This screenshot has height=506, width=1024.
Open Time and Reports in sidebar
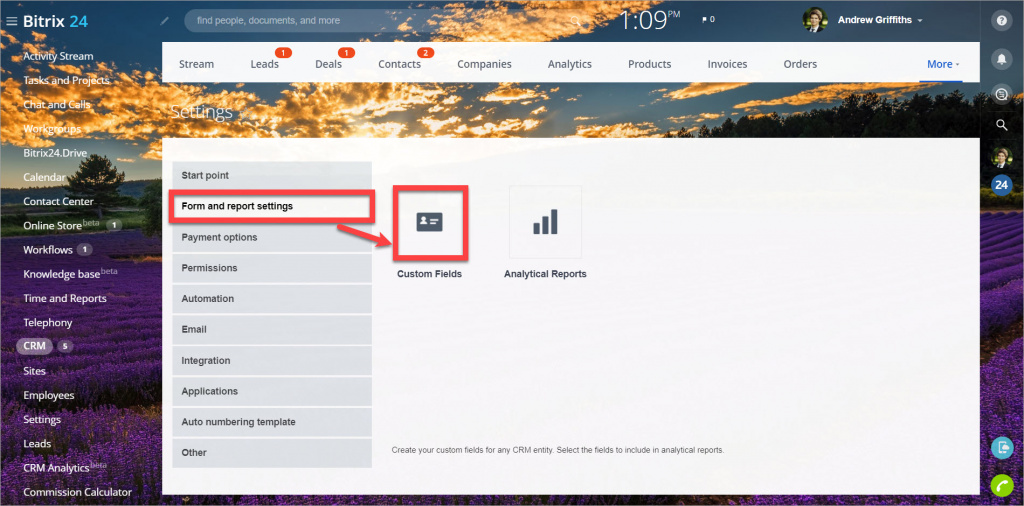click(x=65, y=298)
